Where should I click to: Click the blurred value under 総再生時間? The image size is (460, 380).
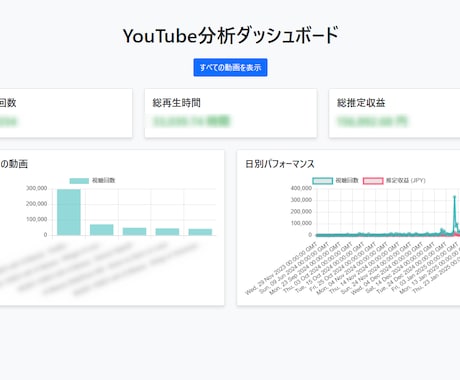pyautogui.click(x=191, y=121)
